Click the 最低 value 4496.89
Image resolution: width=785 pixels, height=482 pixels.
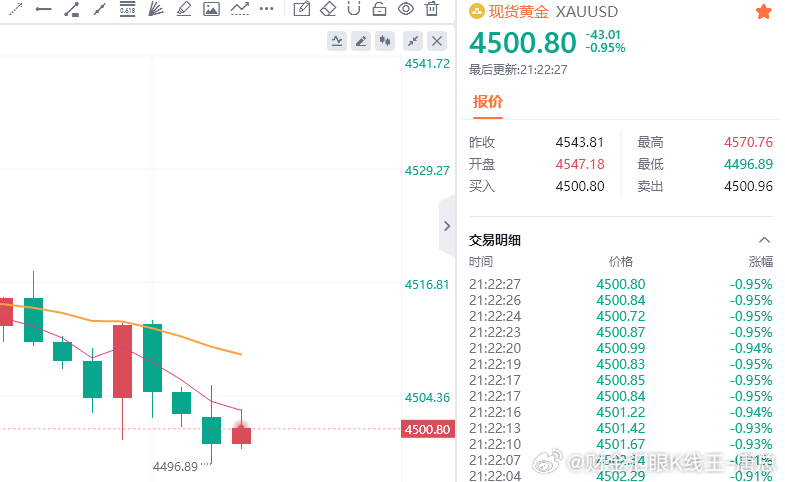coord(748,165)
